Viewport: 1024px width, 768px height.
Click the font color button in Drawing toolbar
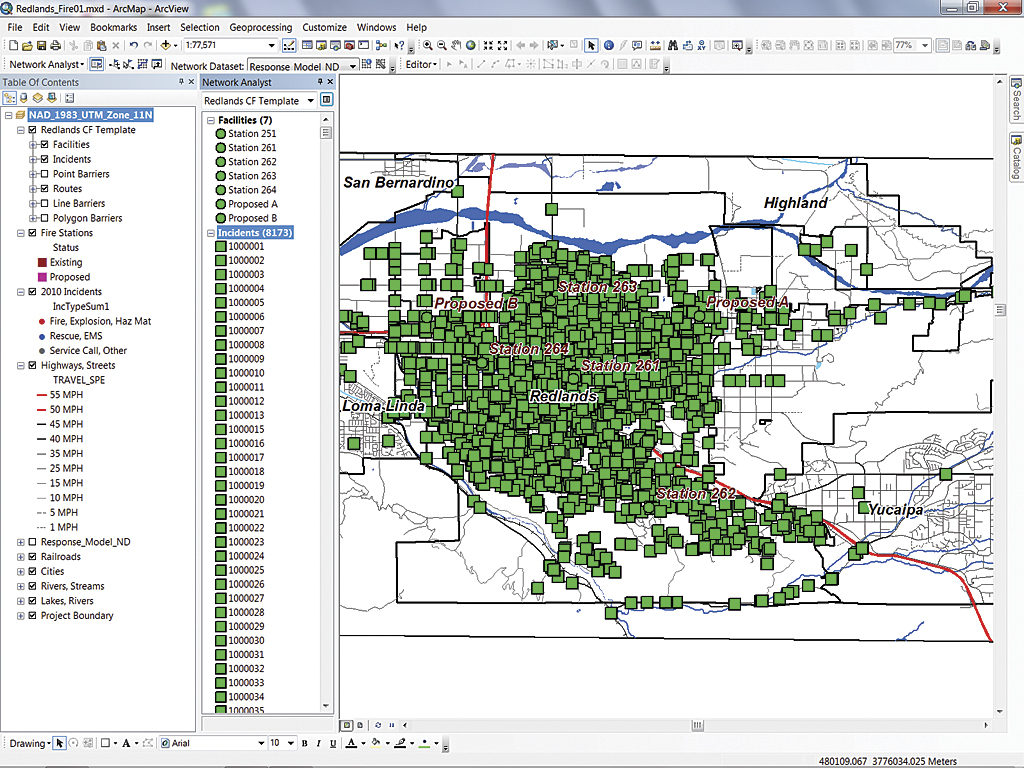point(352,743)
